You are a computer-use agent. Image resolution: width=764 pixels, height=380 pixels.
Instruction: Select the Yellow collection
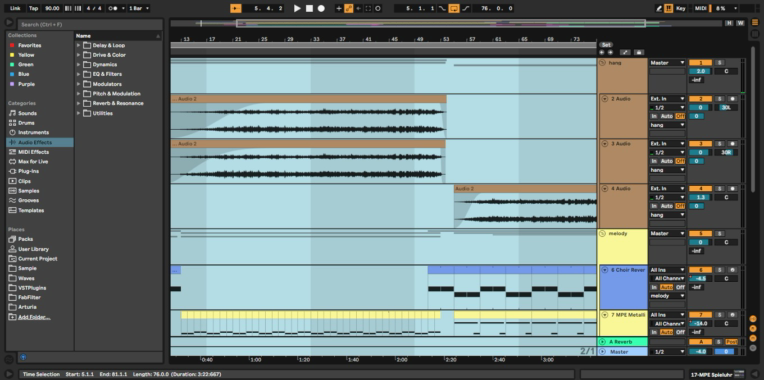pos(26,55)
